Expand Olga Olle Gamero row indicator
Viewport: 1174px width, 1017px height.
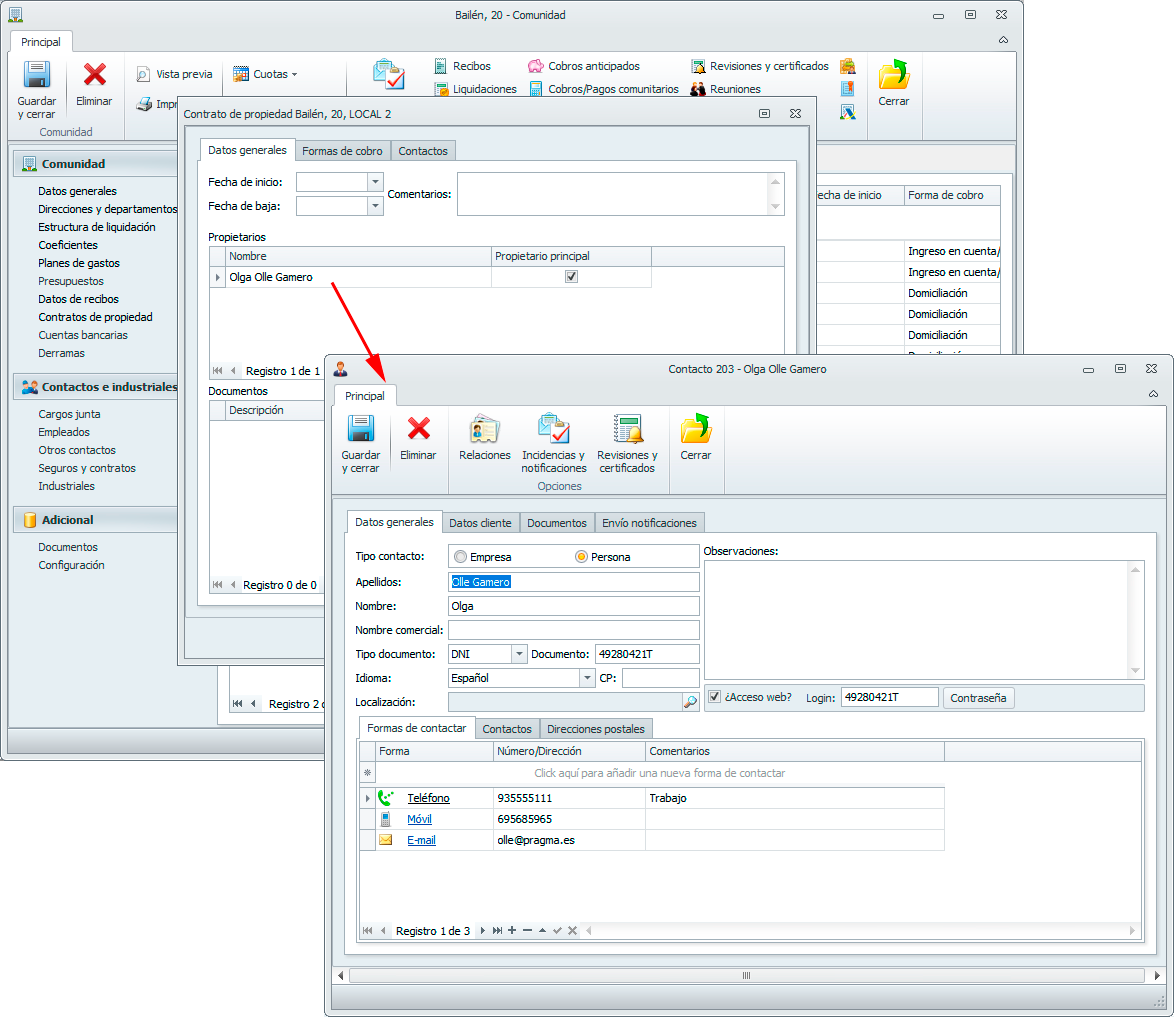coord(218,277)
